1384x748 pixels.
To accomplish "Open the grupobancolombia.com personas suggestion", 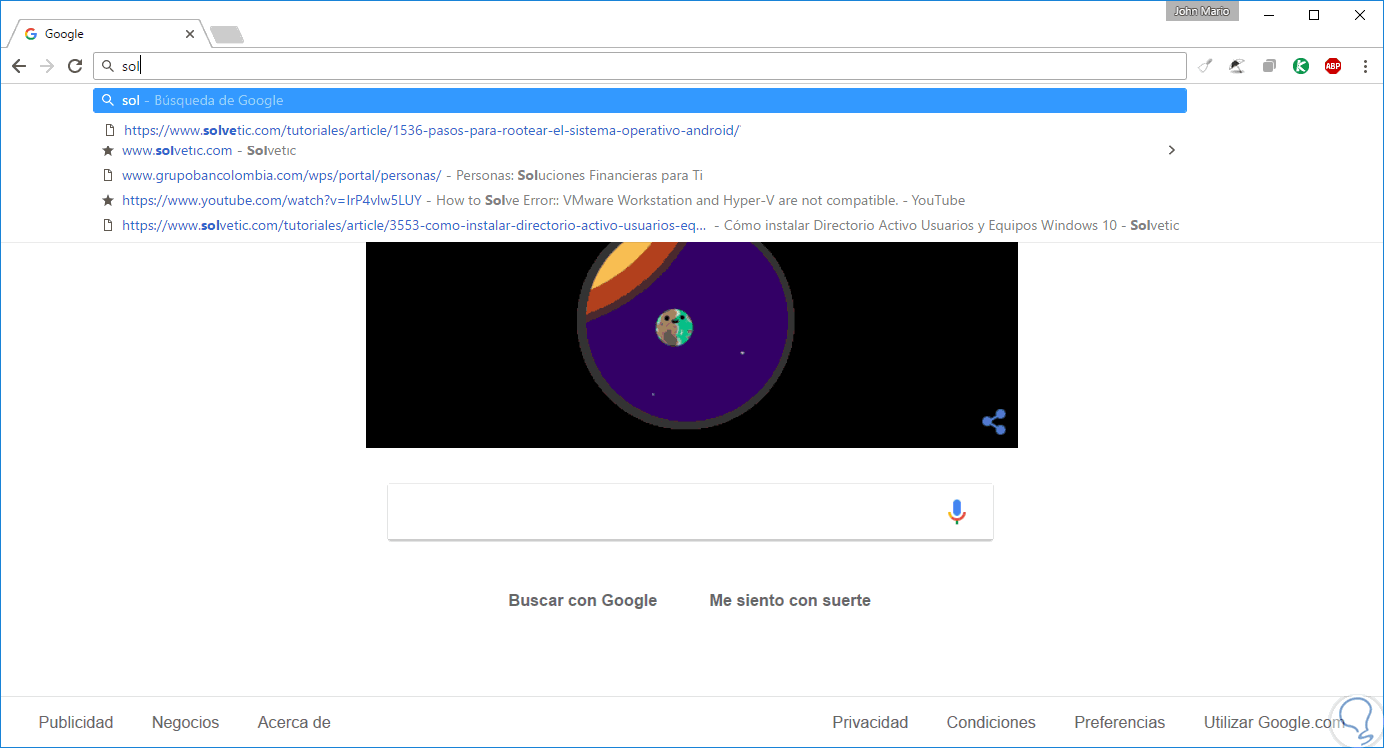I will 640,175.
